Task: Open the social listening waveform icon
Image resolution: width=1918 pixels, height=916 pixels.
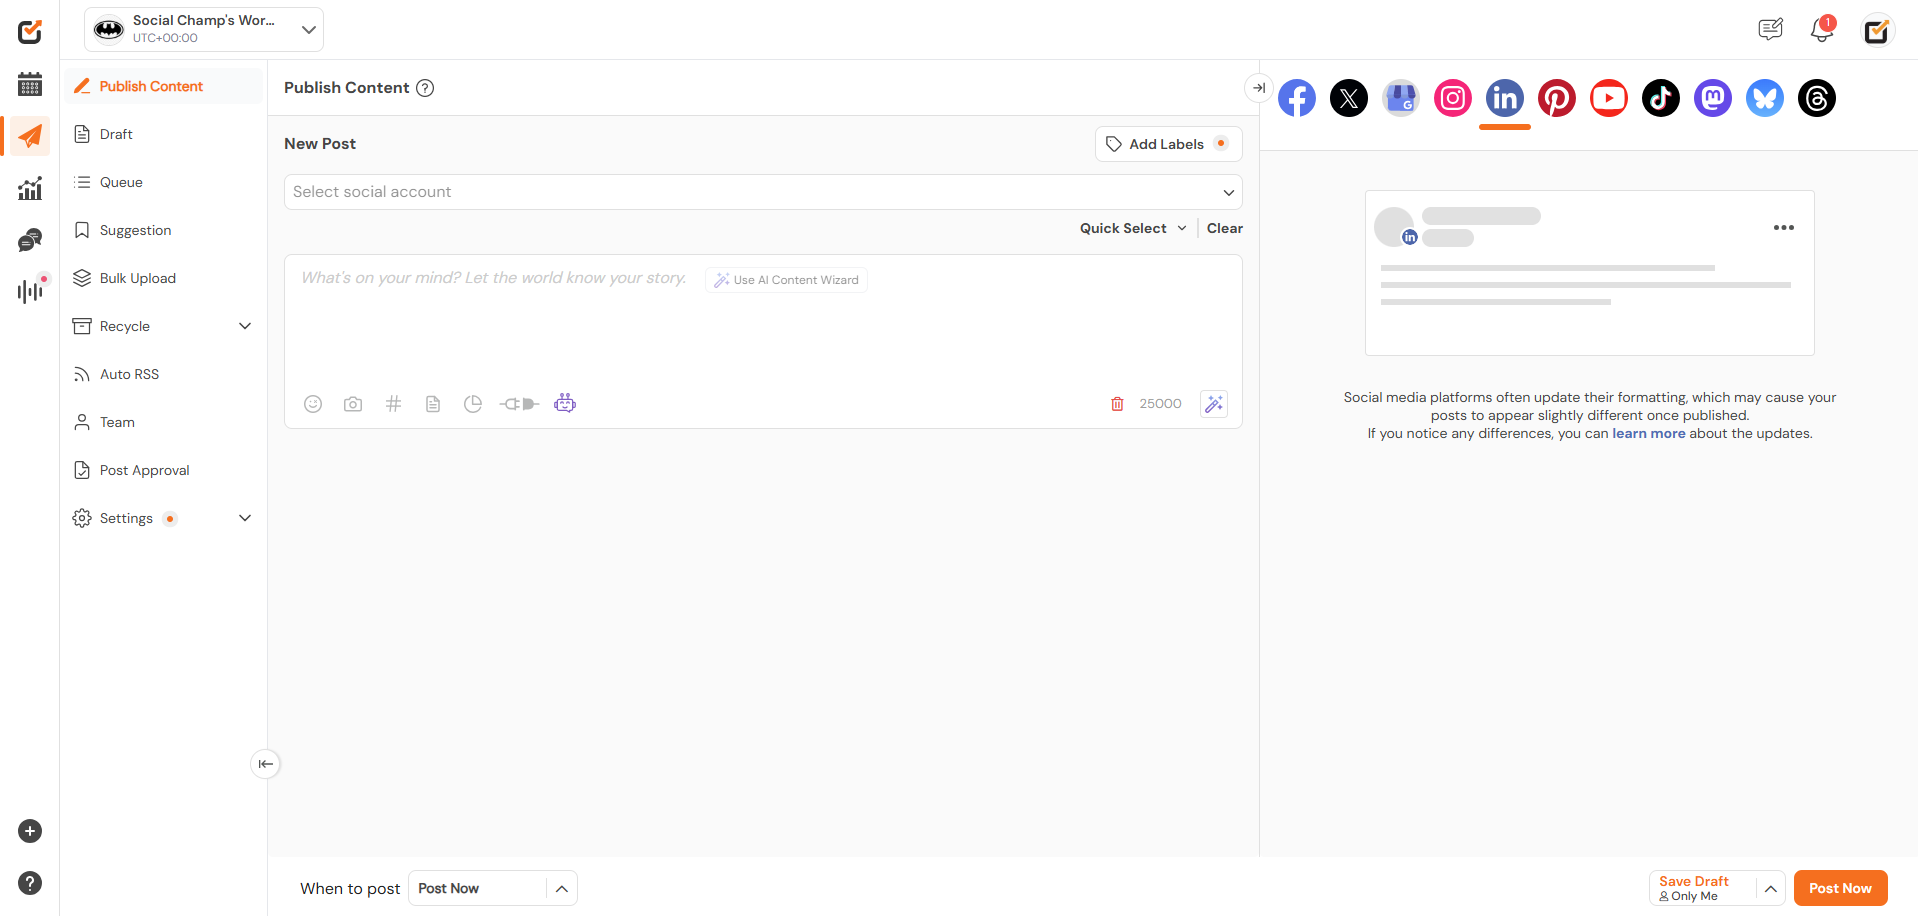Action: [30, 291]
